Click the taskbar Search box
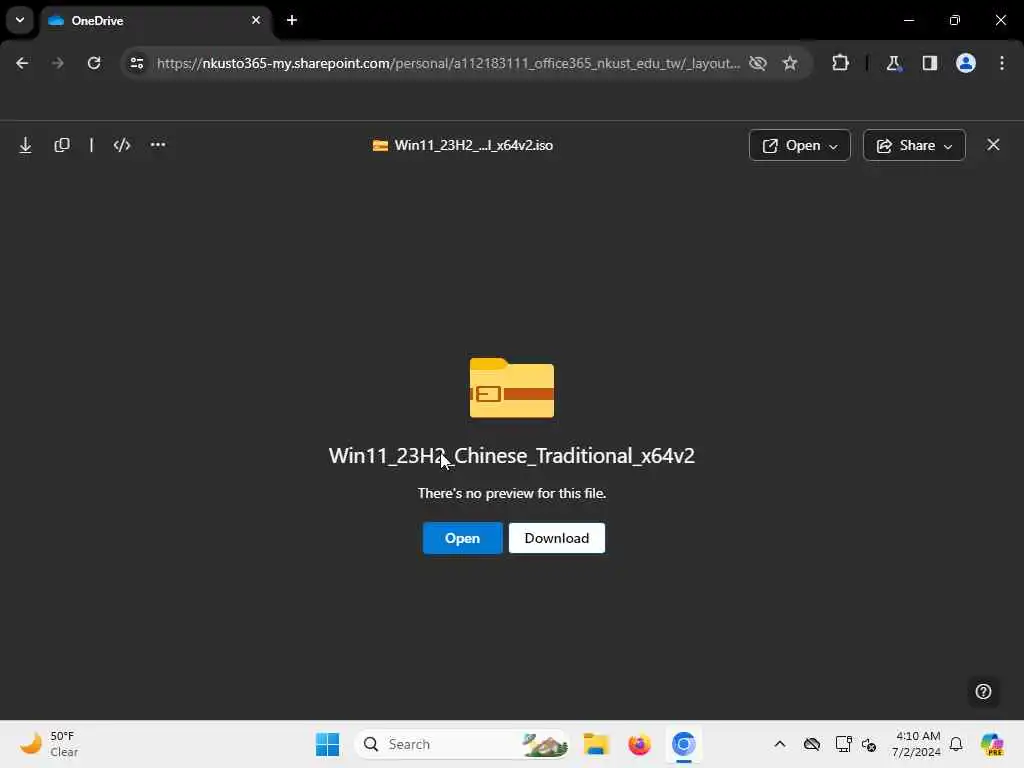This screenshot has width=1024, height=768. click(462, 744)
